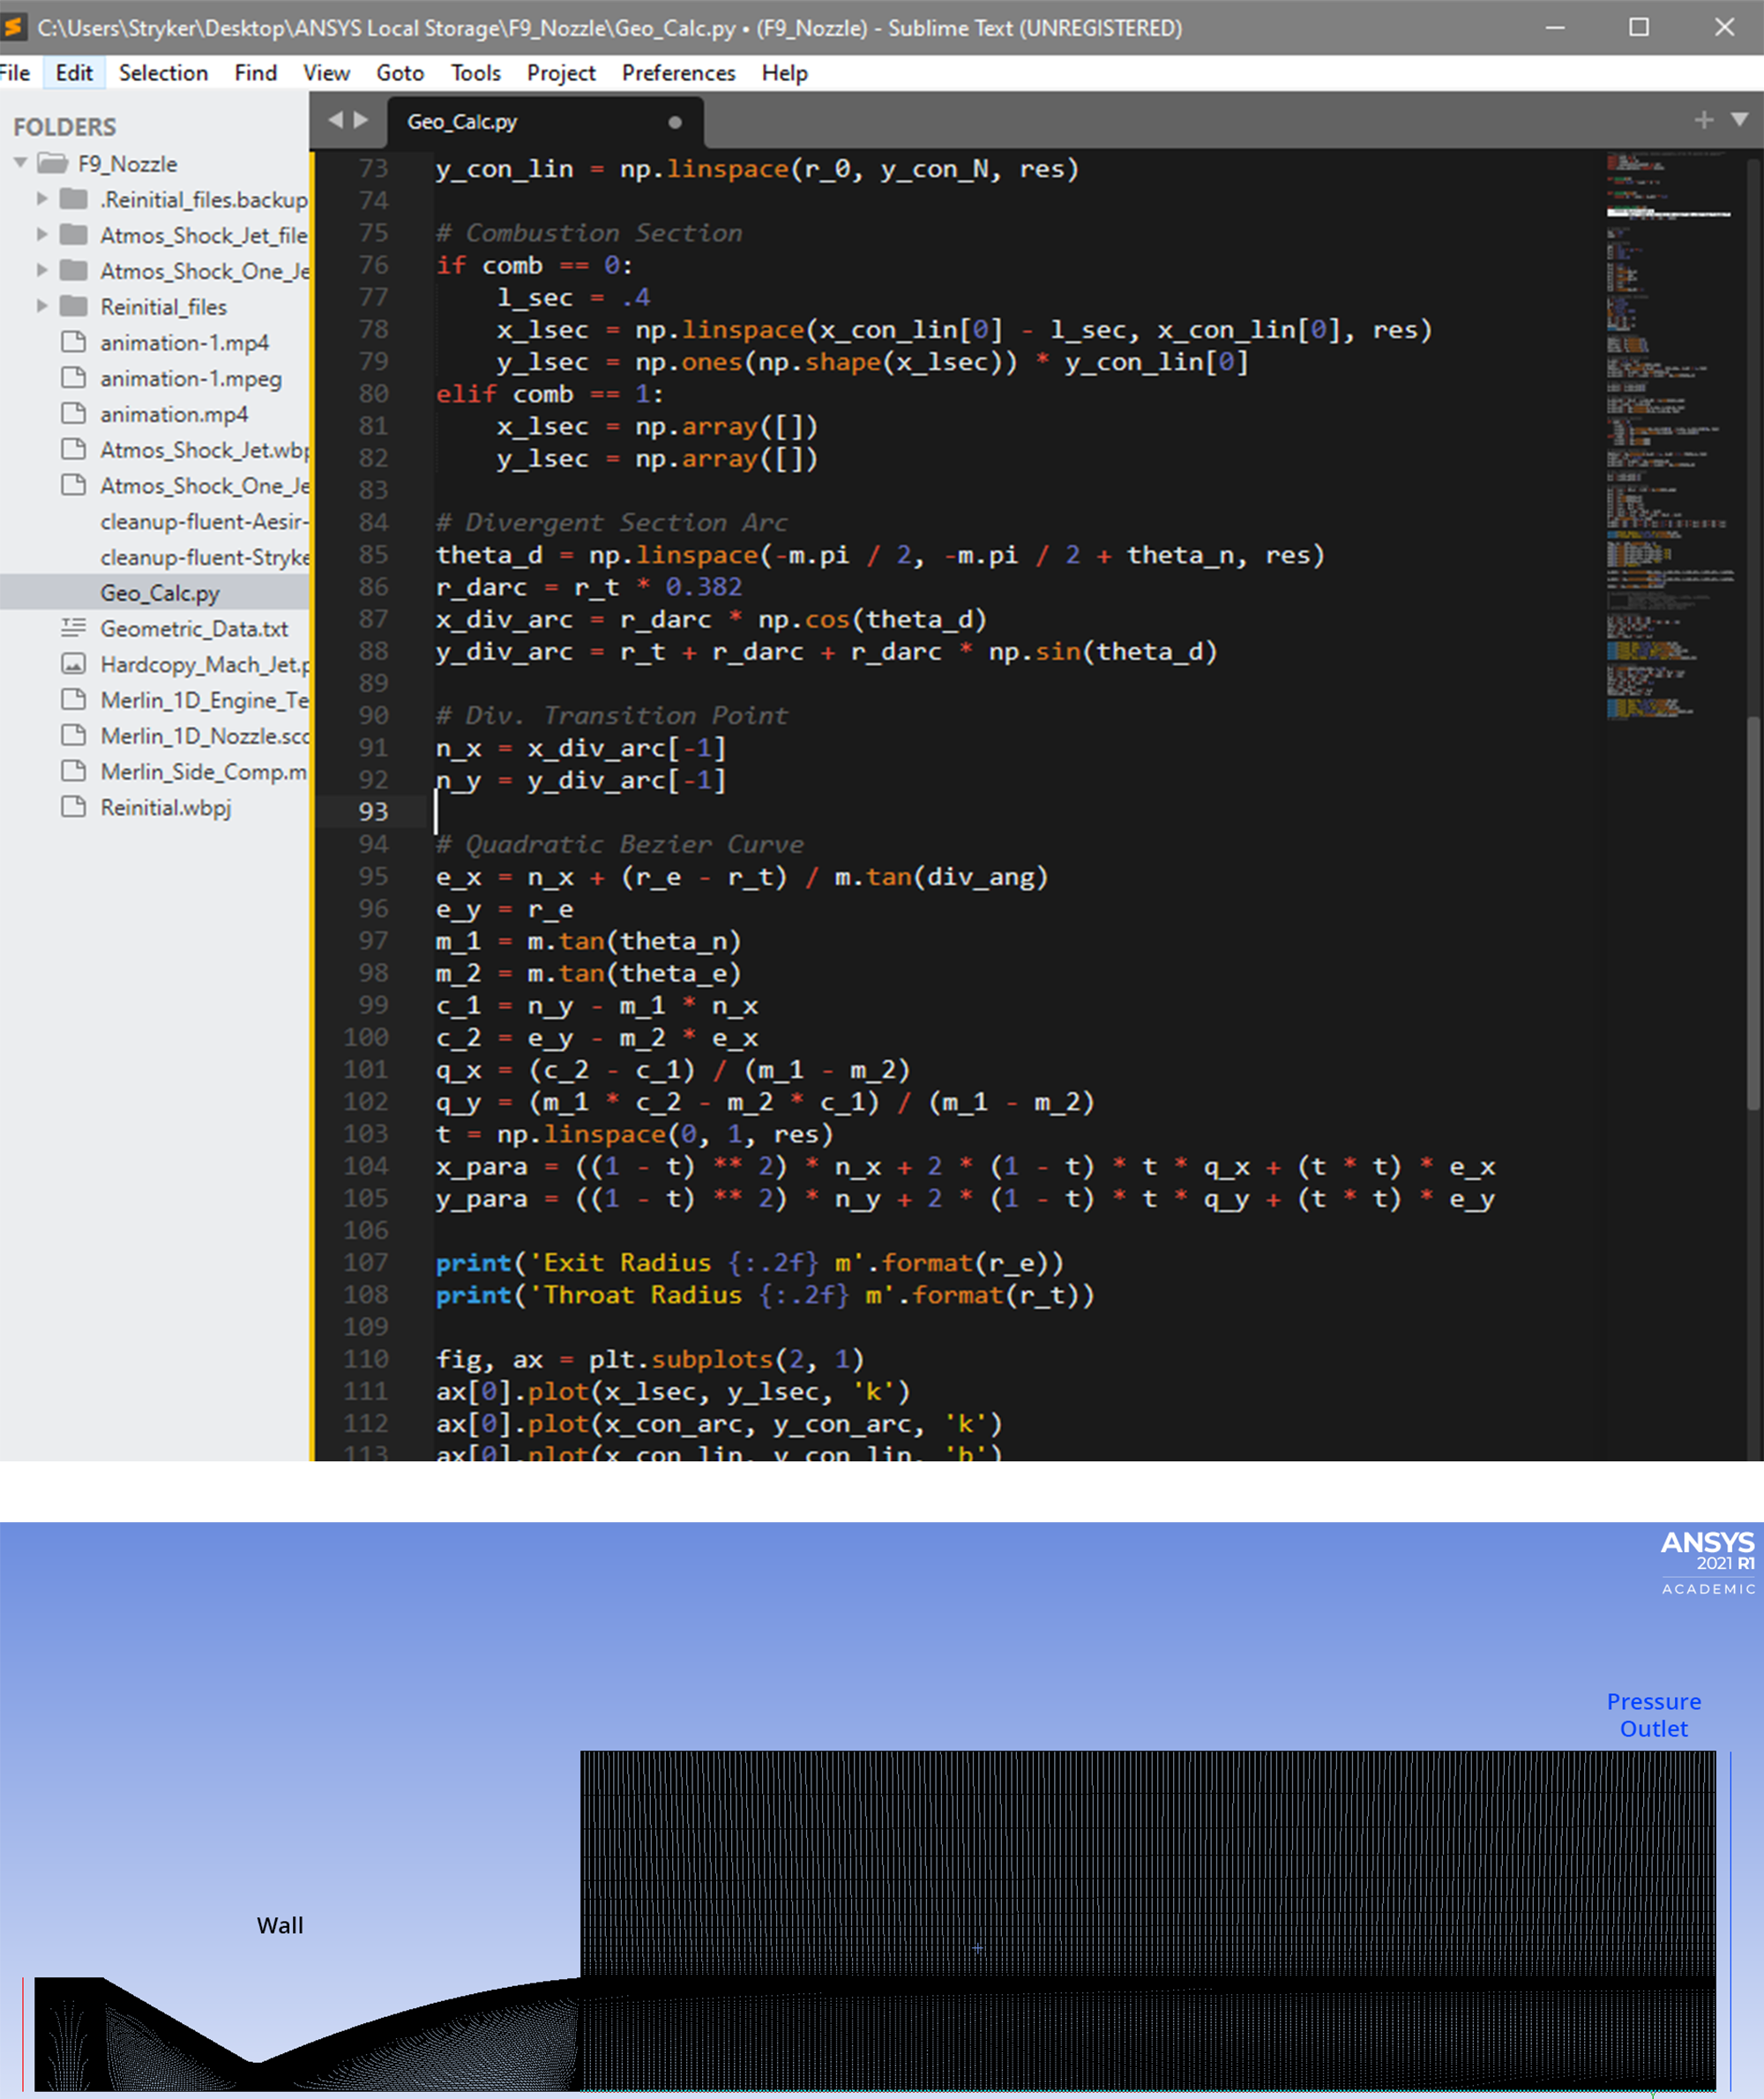
Task: Open the Geometric_Data.txt file
Action: click(x=194, y=629)
